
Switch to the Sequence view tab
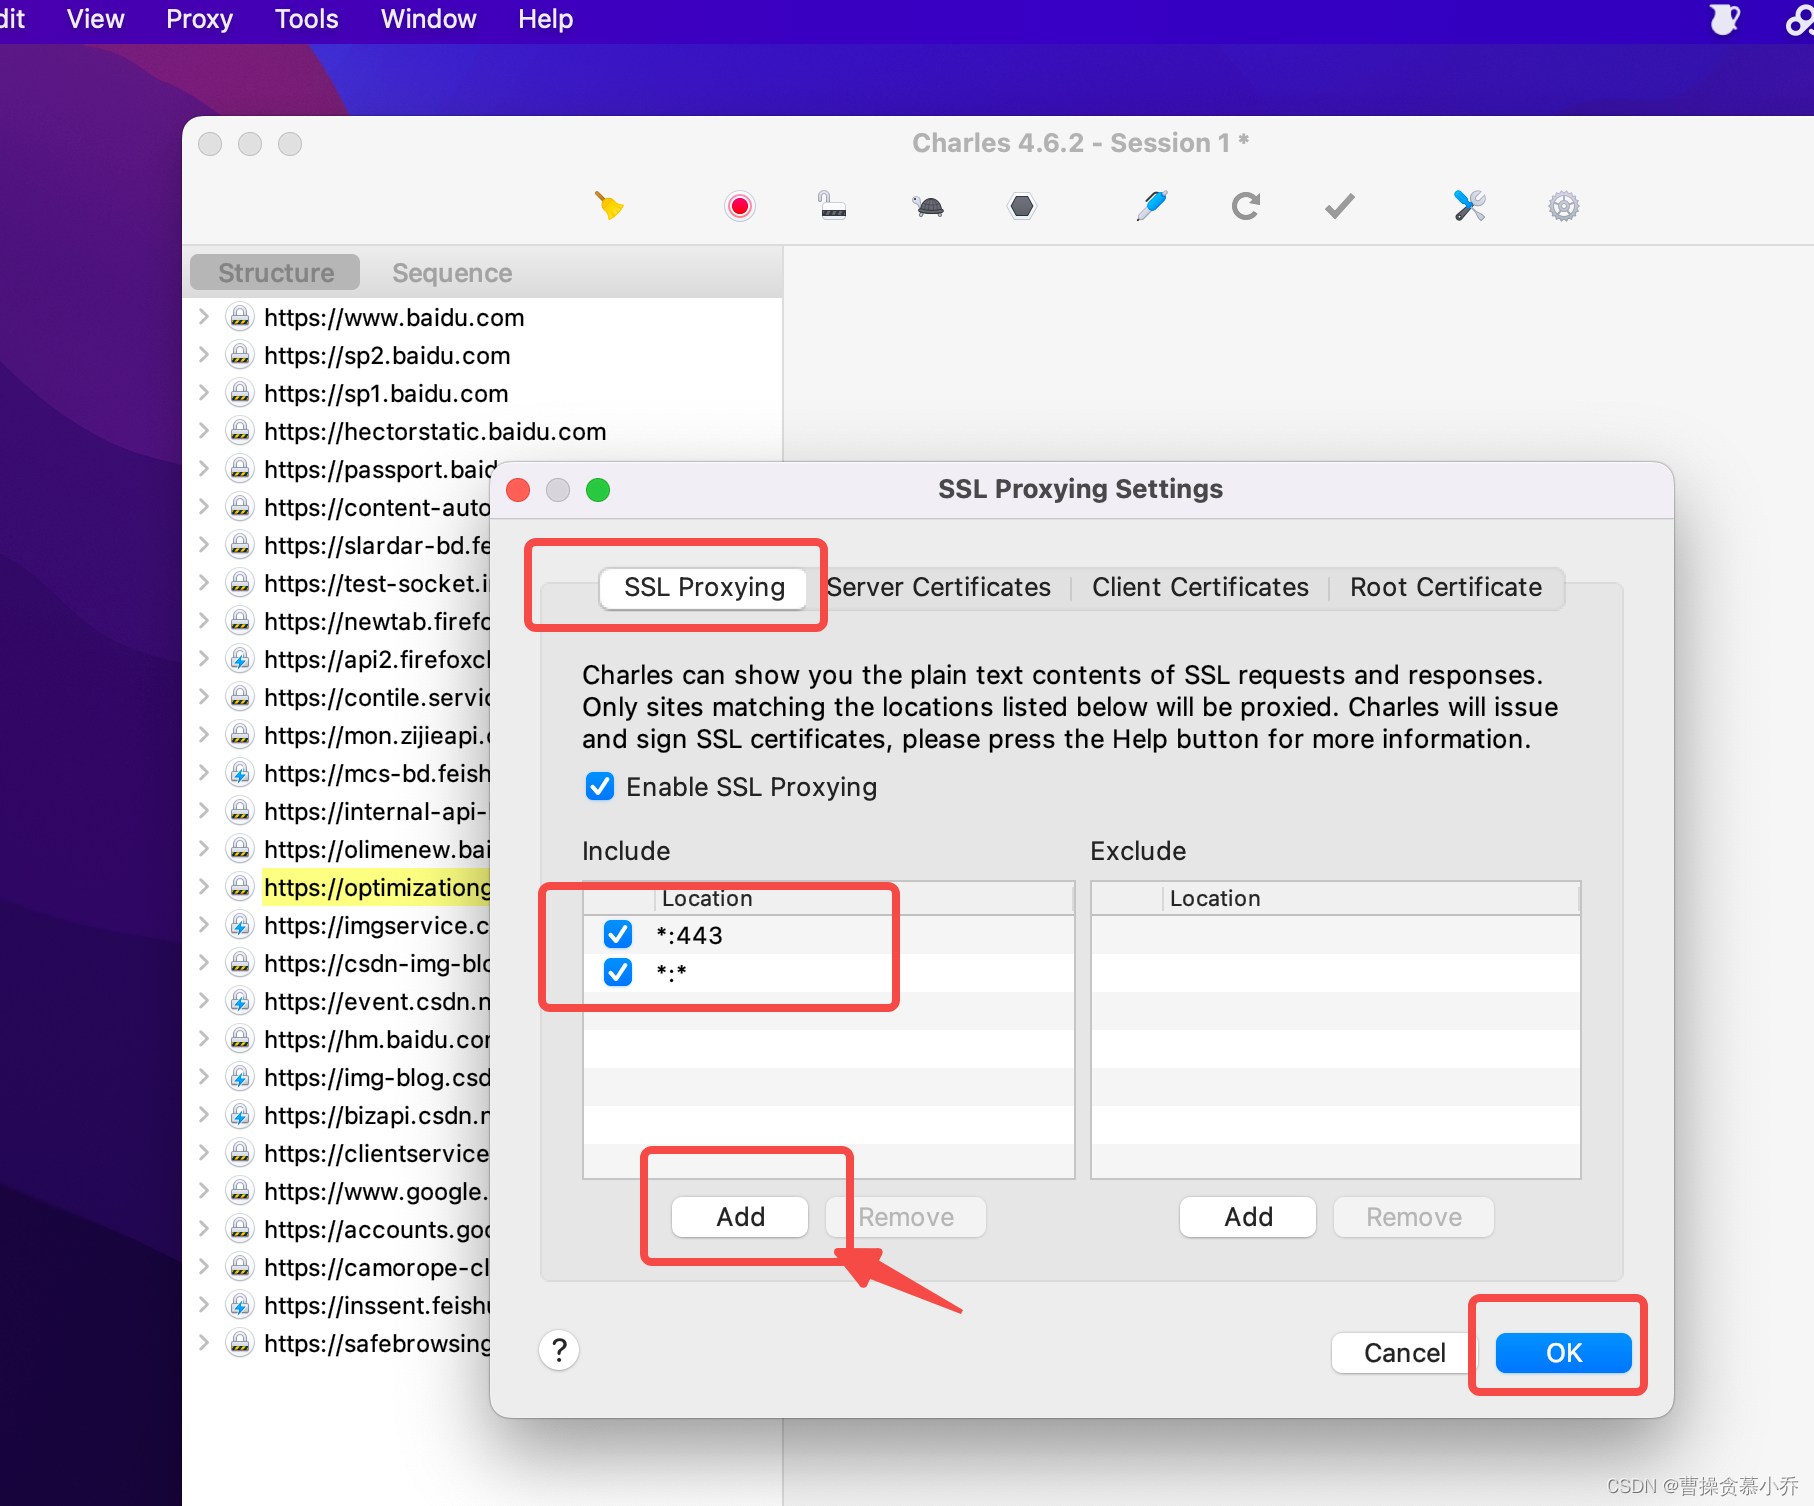452,273
